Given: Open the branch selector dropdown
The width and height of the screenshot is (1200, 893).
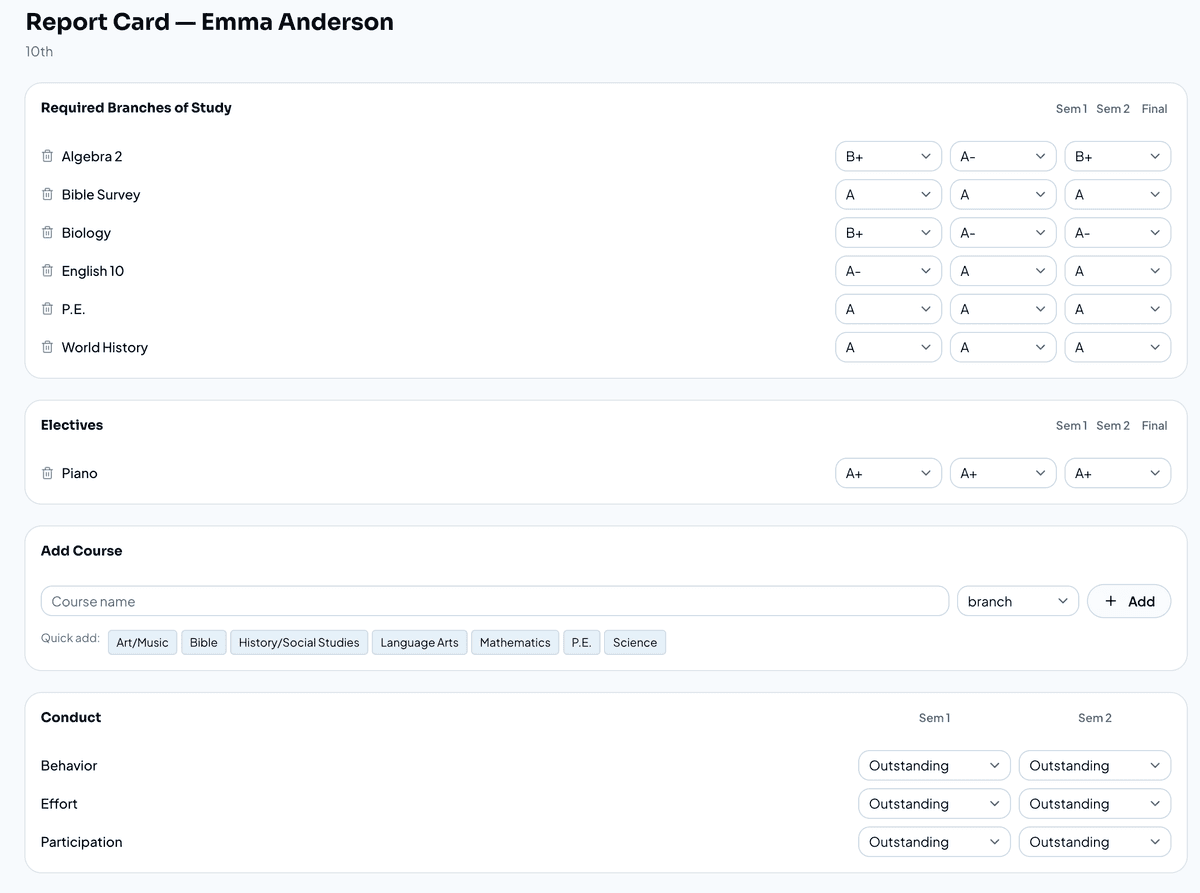Looking at the screenshot, I should click(x=1017, y=601).
